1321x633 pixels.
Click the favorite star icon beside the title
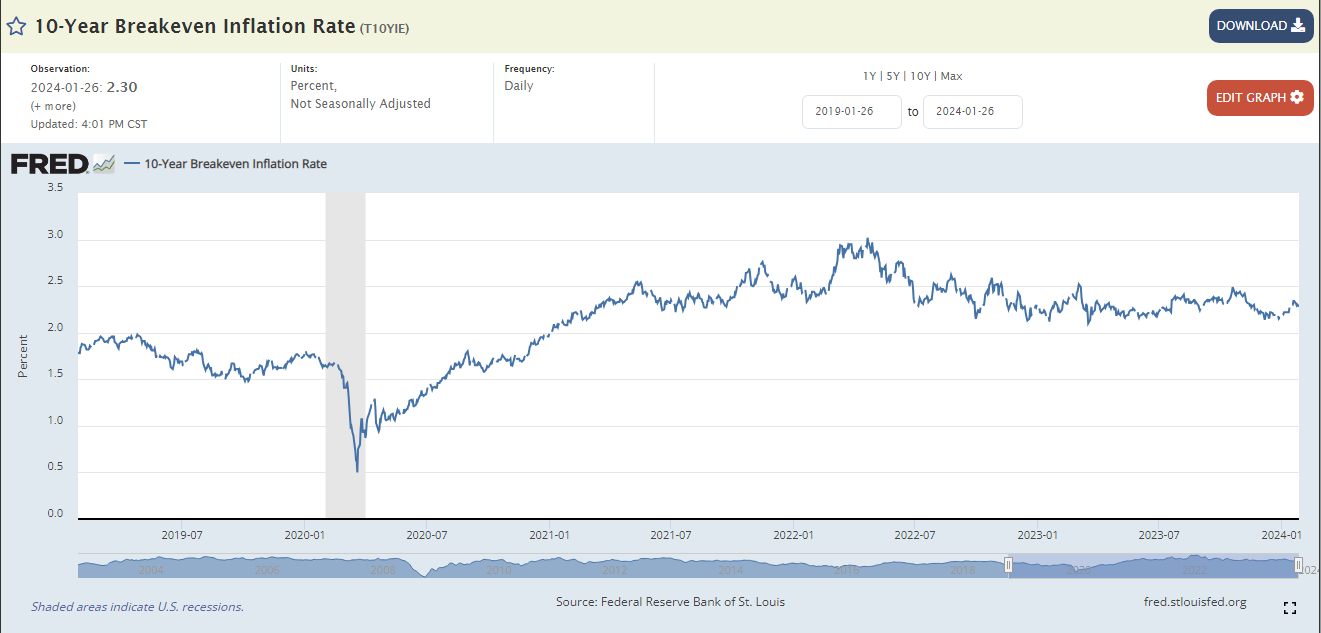point(17,27)
